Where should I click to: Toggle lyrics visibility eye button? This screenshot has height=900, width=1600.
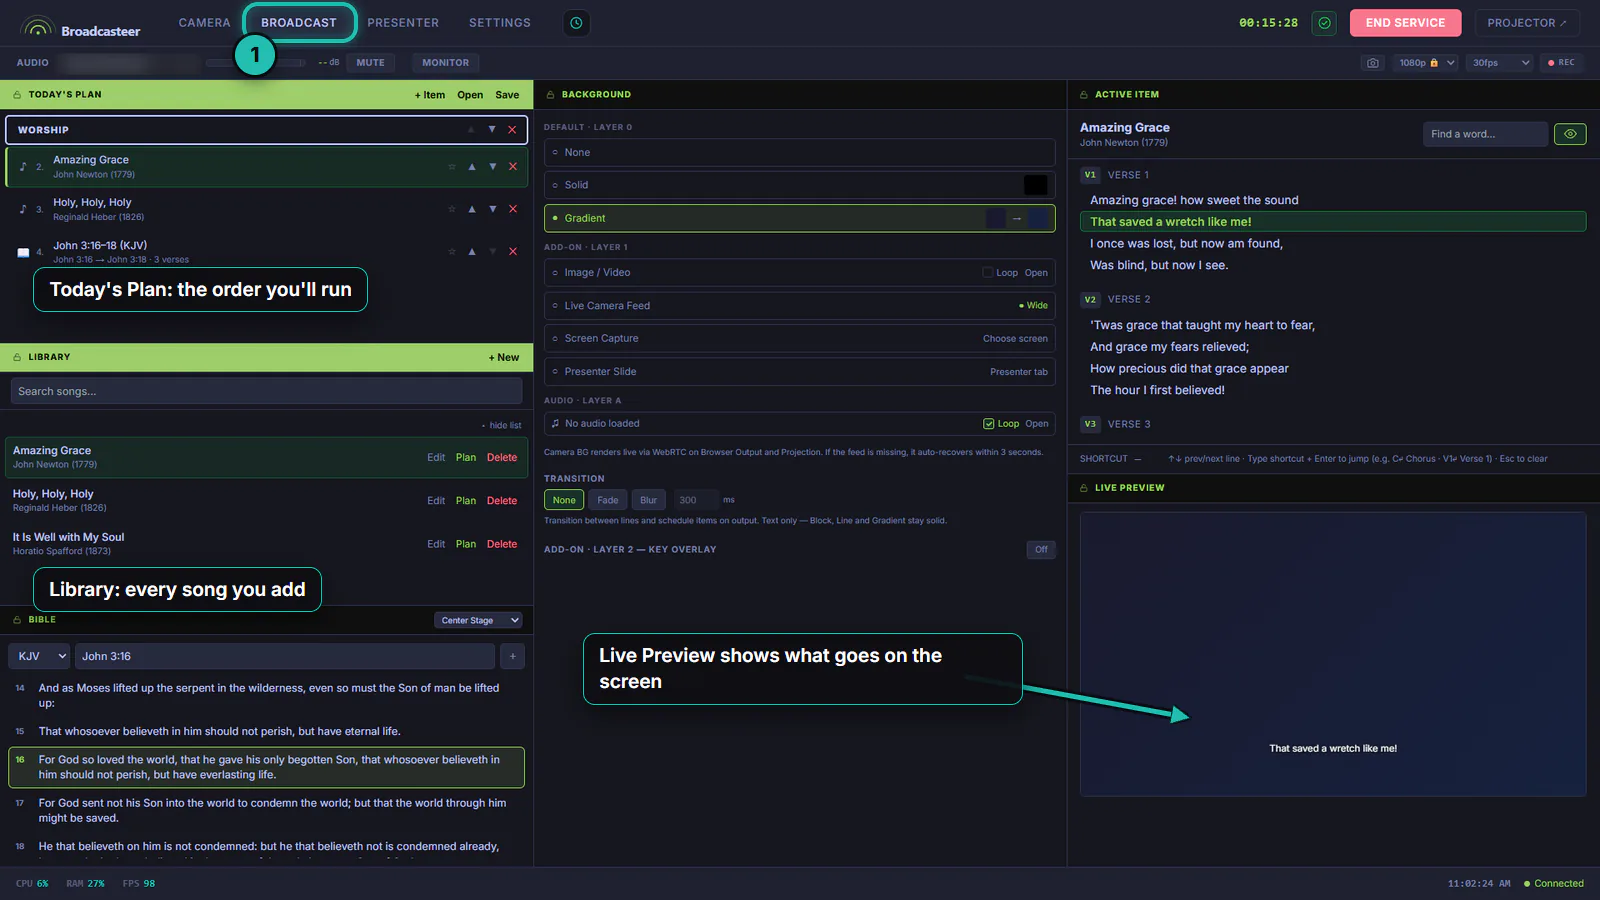[x=1570, y=134]
